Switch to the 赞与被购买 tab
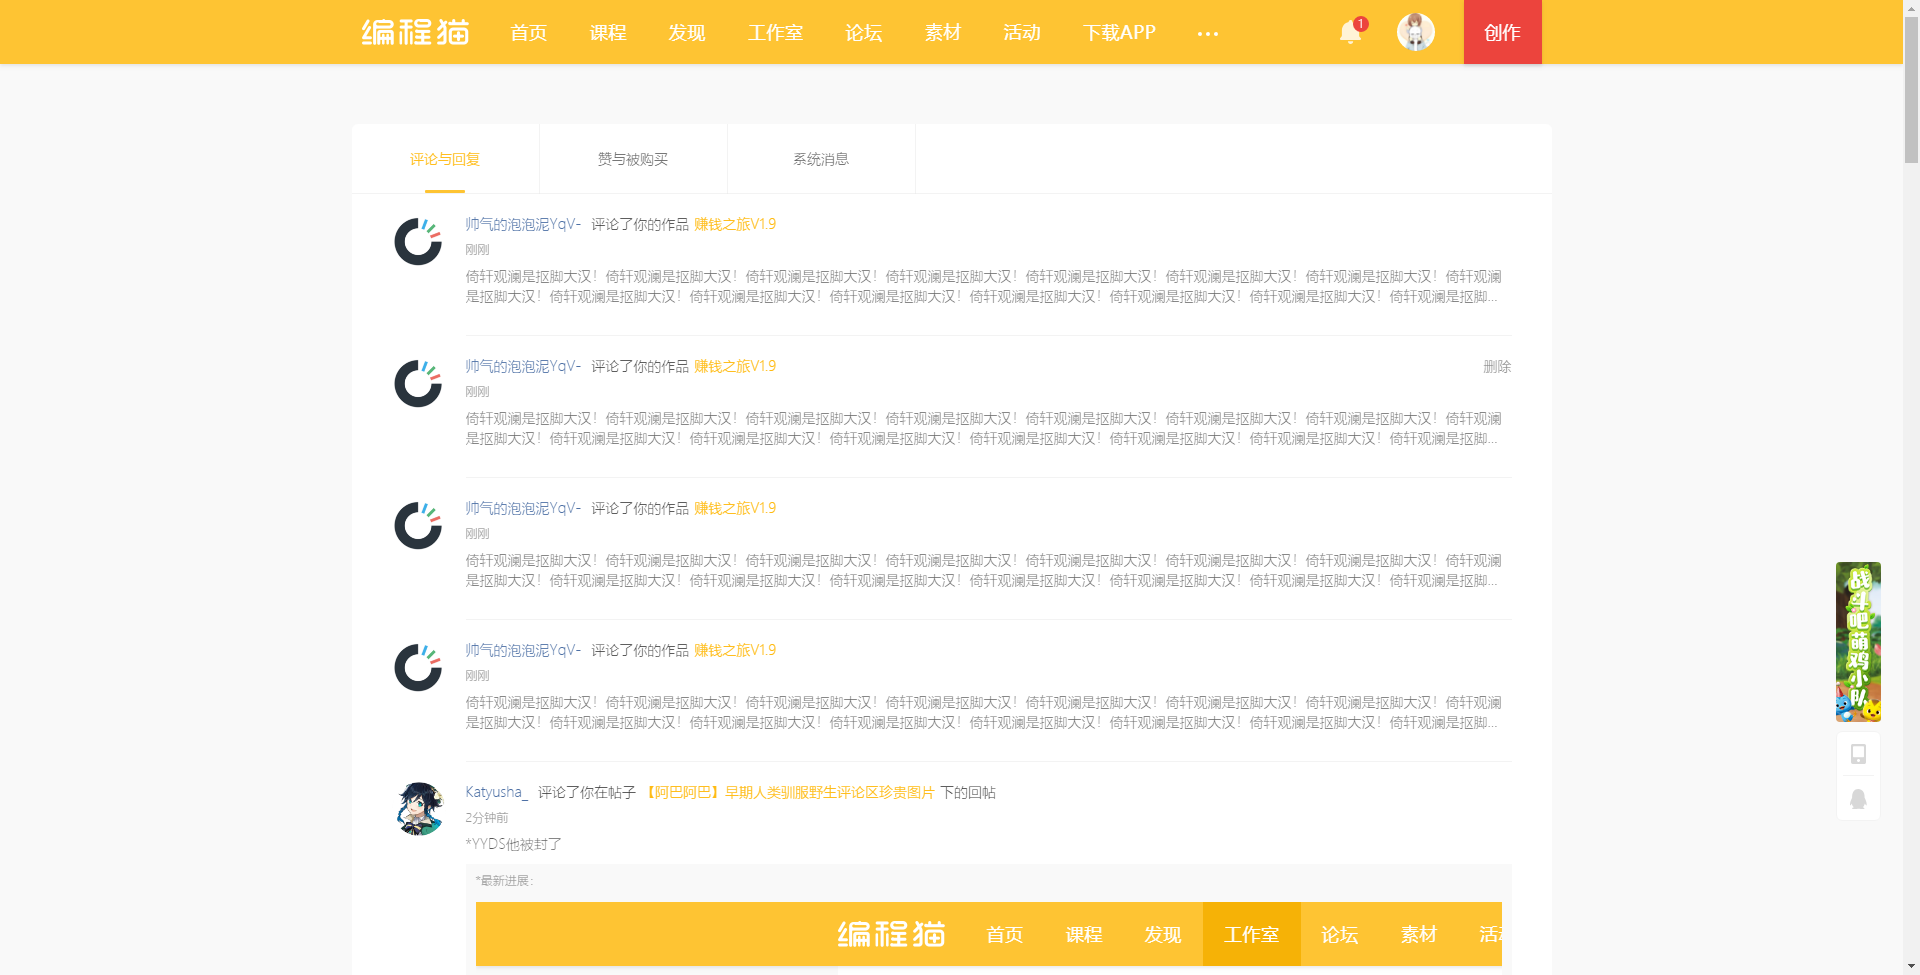 click(633, 159)
